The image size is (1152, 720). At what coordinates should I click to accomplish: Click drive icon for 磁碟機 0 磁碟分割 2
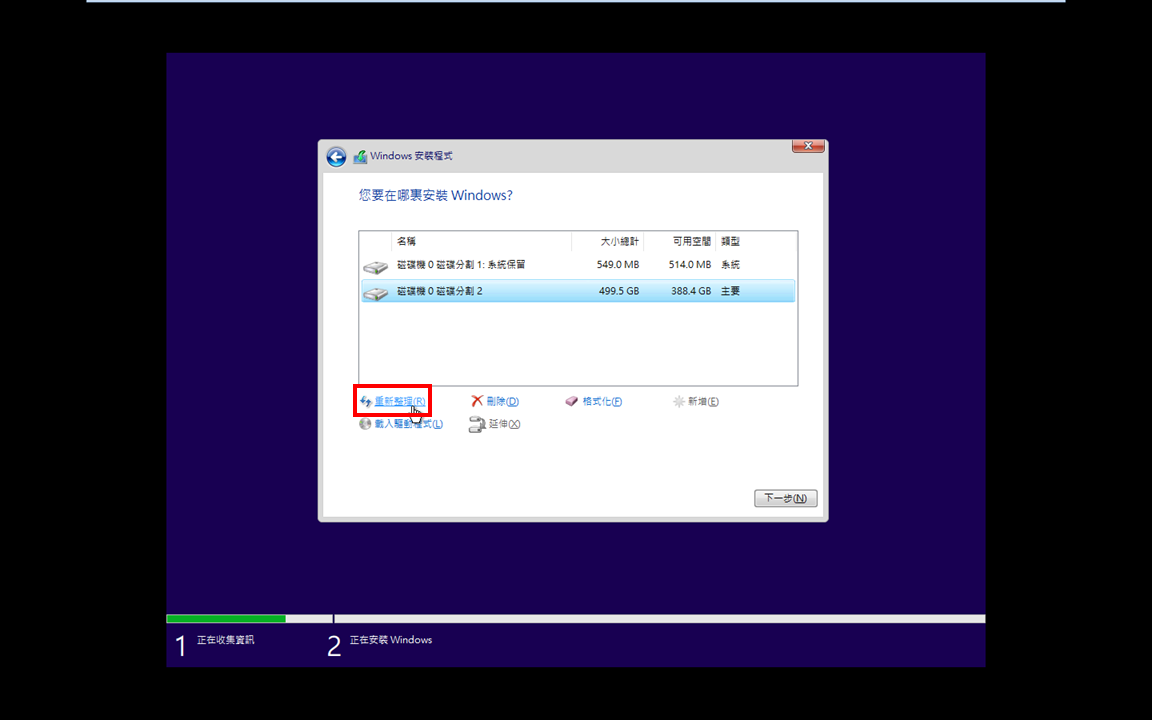tap(375, 293)
